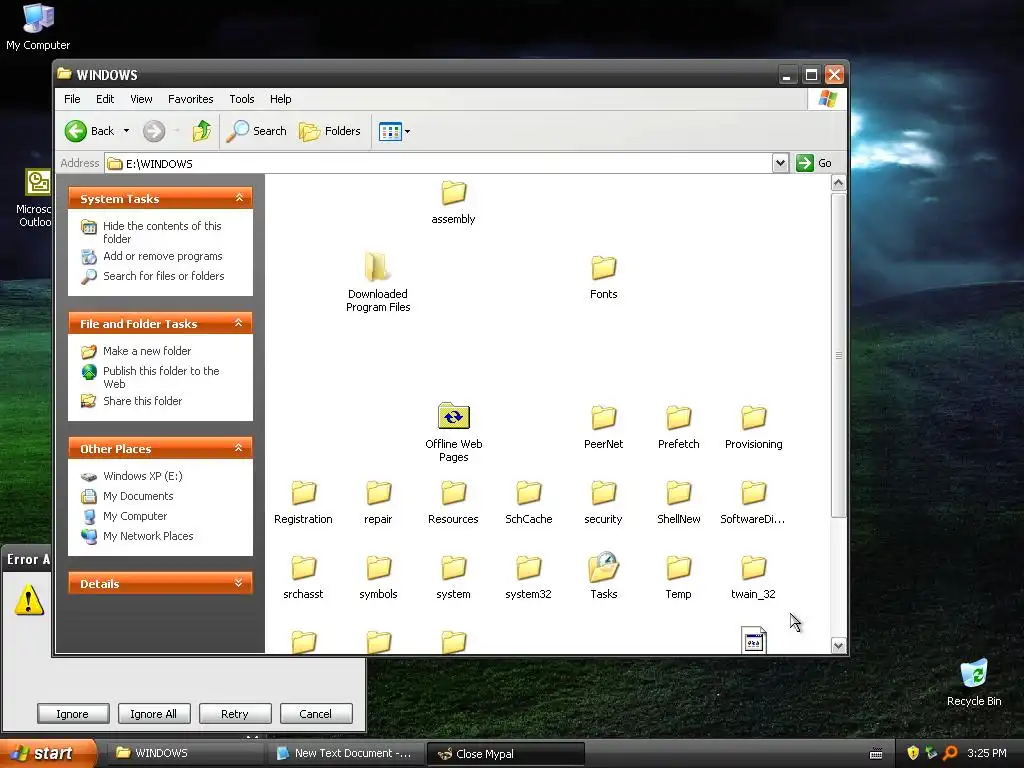Select the Resources folder
The width and height of the screenshot is (1024, 768).
tap(453, 502)
